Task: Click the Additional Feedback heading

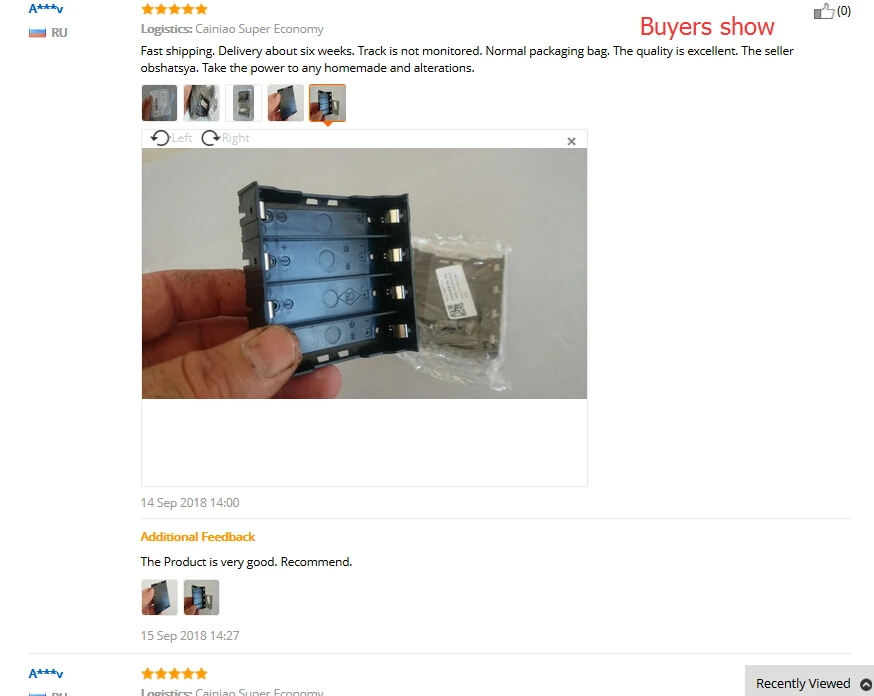Action: [x=197, y=537]
